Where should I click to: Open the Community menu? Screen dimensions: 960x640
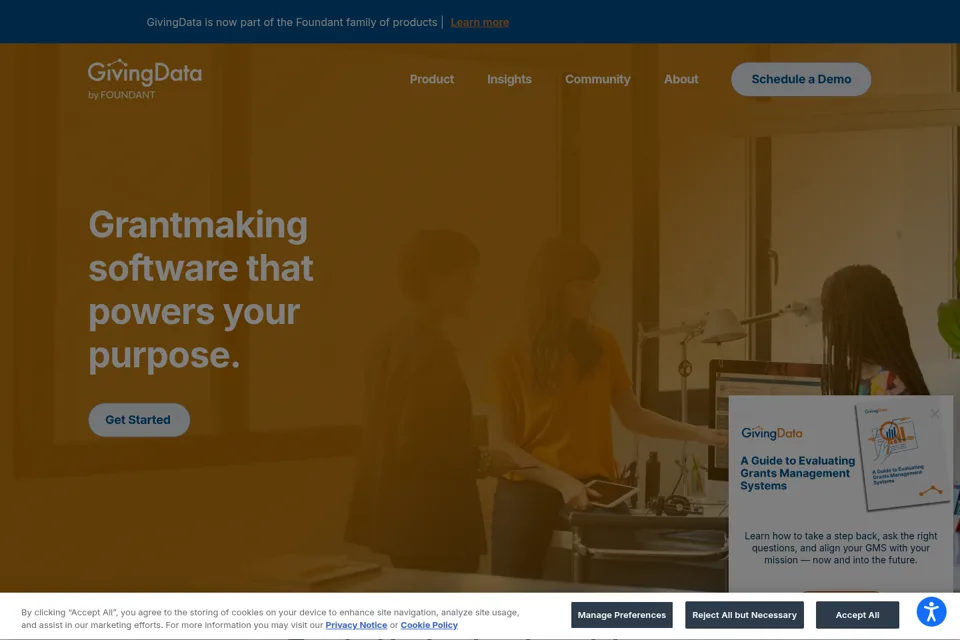click(598, 79)
